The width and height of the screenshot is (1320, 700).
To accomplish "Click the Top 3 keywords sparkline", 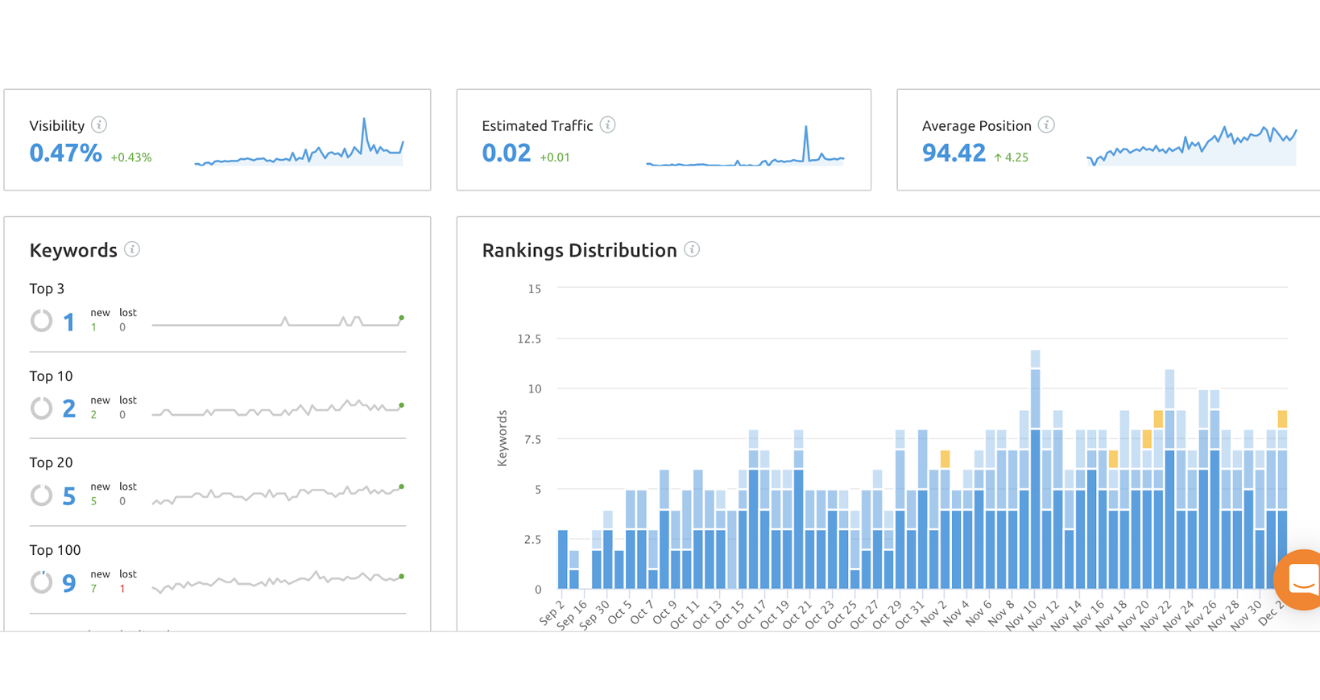I will 277,321.
